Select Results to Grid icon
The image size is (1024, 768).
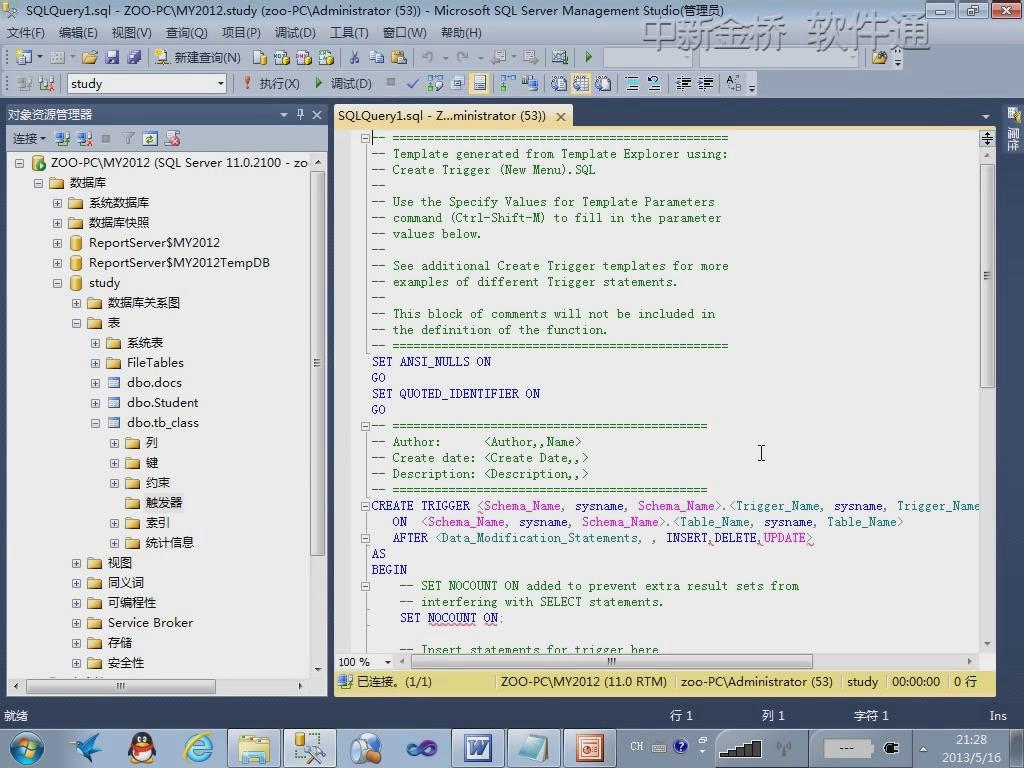click(x=581, y=84)
